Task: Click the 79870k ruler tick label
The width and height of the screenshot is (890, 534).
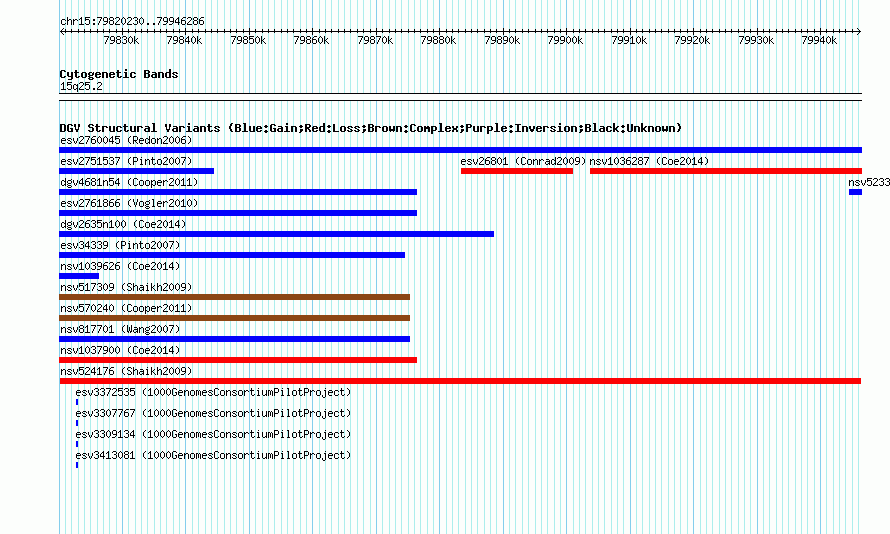Action: [375, 40]
